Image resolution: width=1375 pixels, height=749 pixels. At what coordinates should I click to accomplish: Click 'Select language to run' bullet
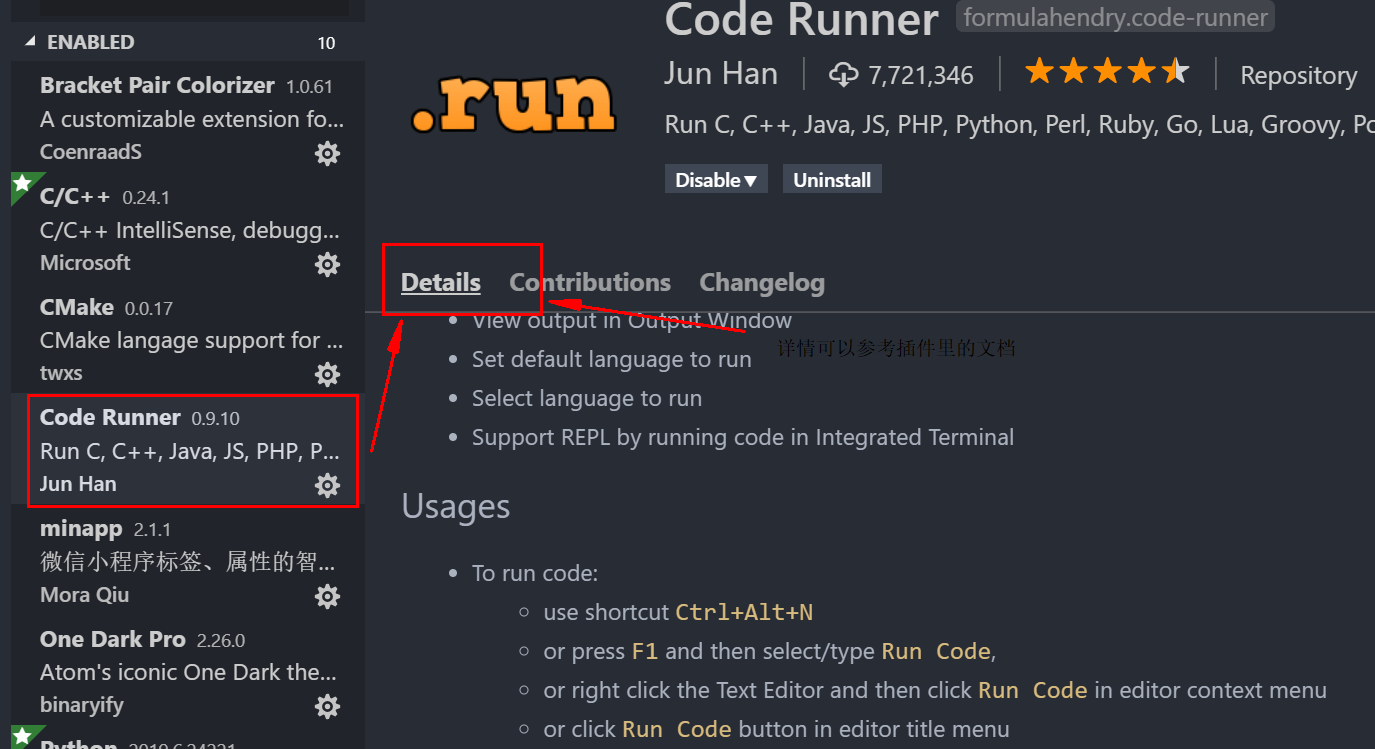587,398
